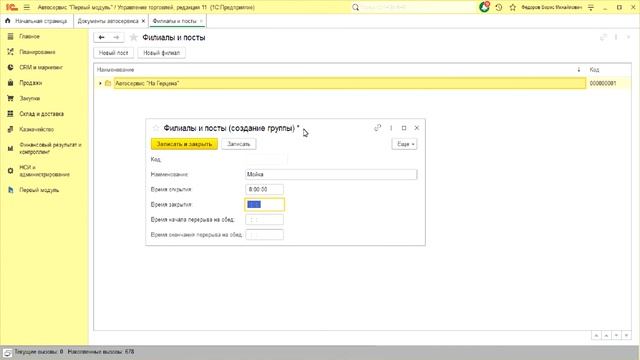Add Филиалы и посты list to favorites star
640x360 pixels.
pyautogui.click(x=133, y=38)
